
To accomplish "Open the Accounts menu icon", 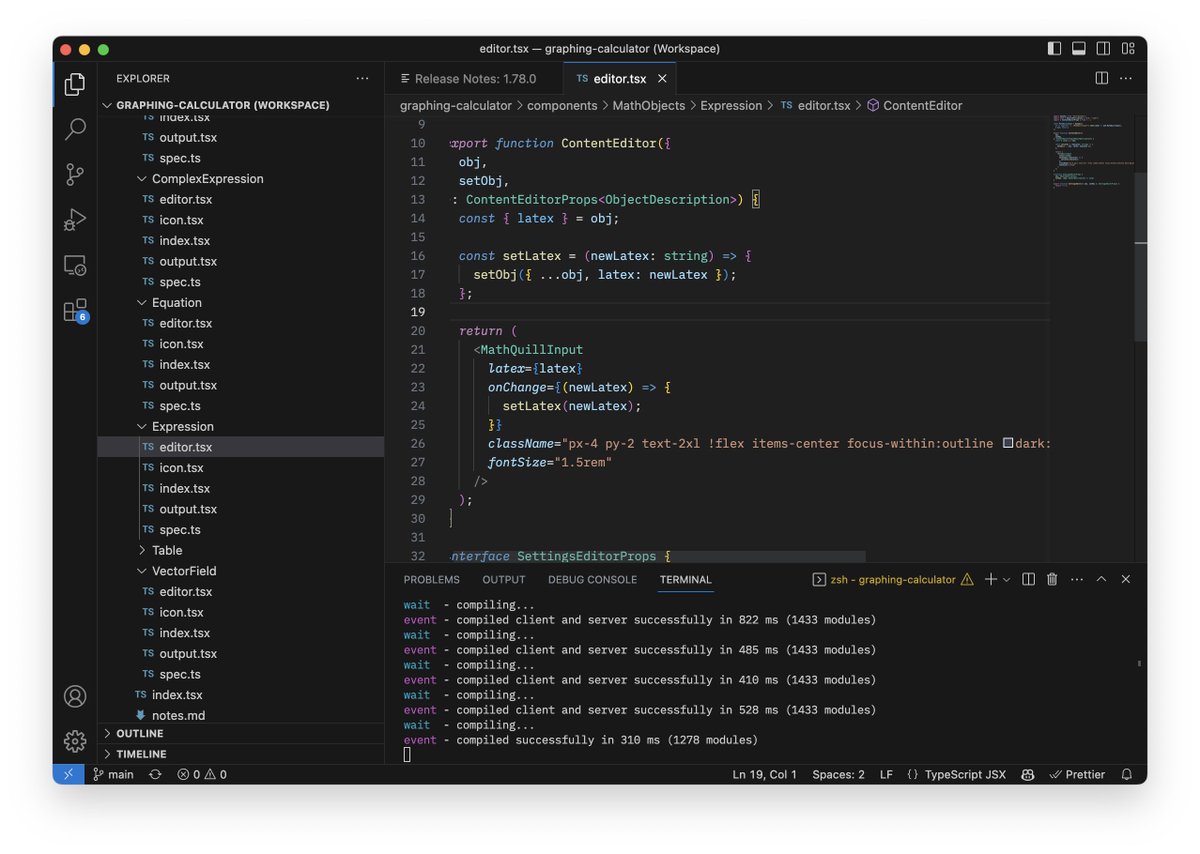I will coord(75,696).
